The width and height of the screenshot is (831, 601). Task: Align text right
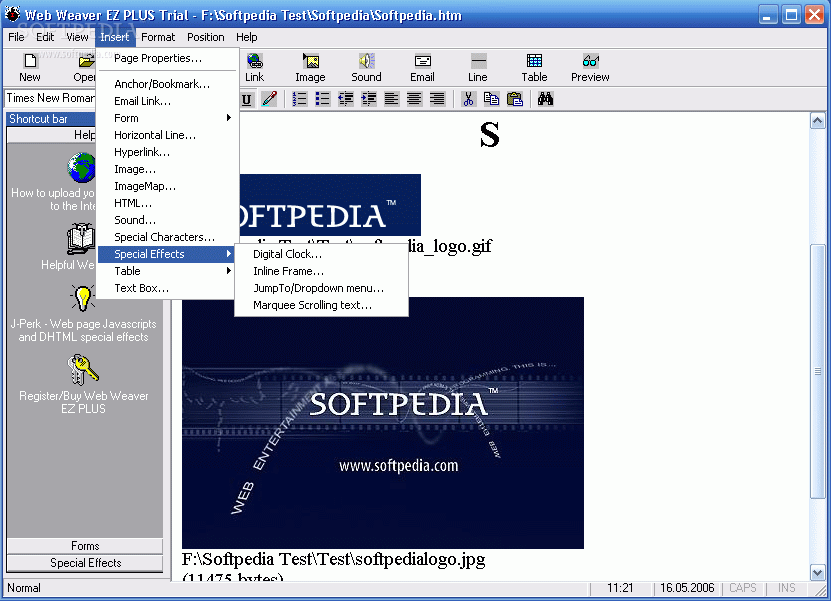[x=437, y=99]
